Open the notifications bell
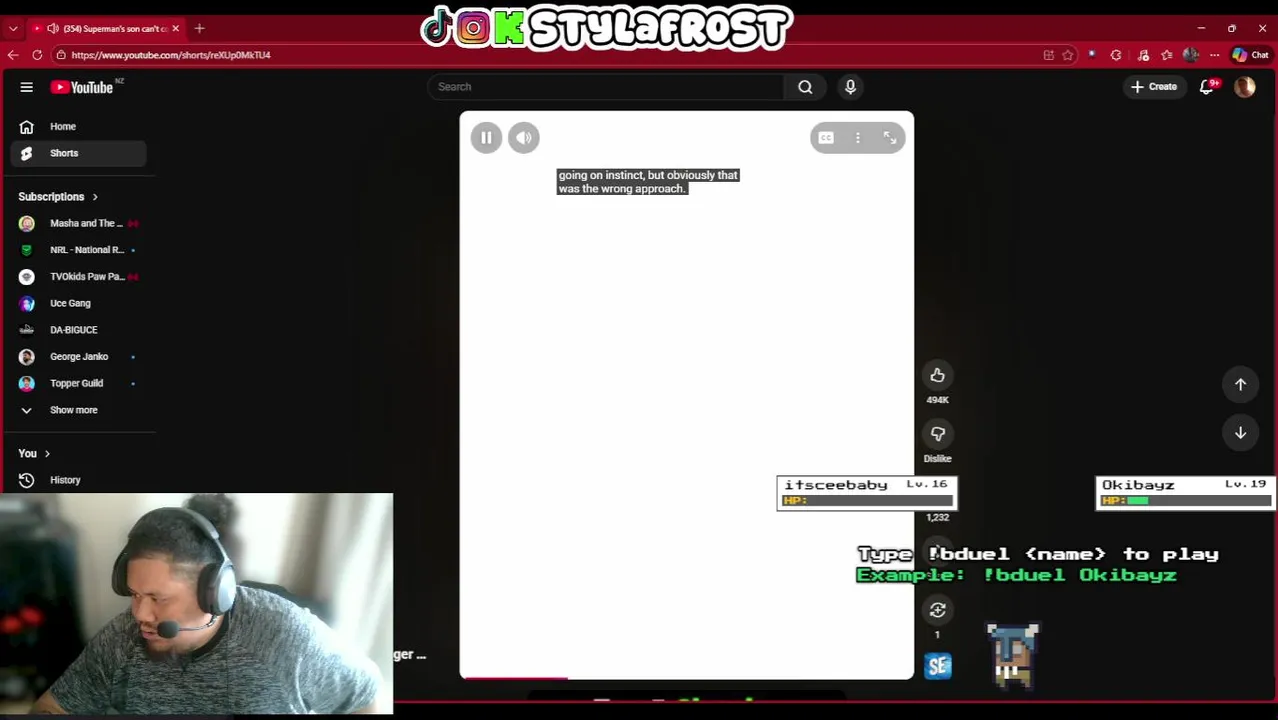This screenshot has height=720, width=1278. coord(1207,87)
